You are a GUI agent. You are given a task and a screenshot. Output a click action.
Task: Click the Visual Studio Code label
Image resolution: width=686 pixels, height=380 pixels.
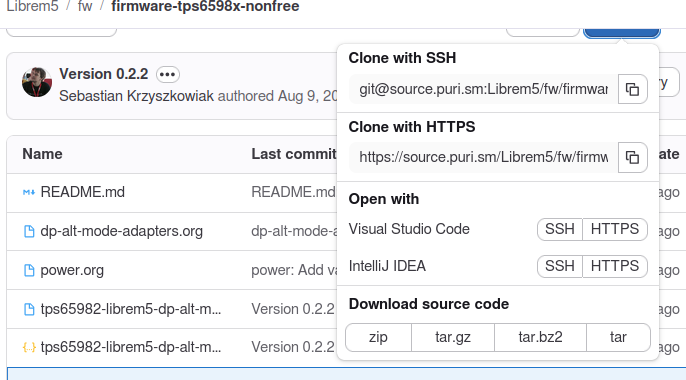[409, 229]
